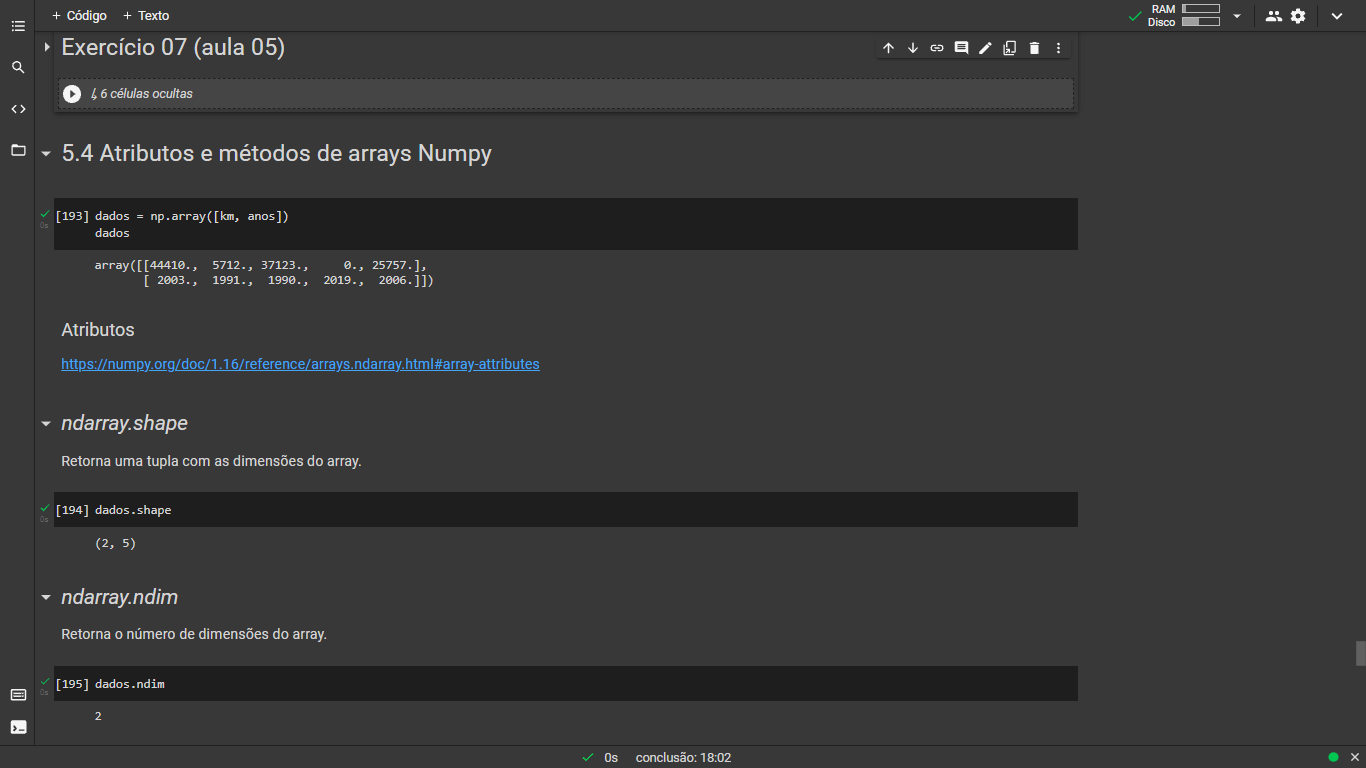The width and height of the screenshot is (1366, 768).
Task: Run cell [194] via its execution indicator
Action: [x=72, y=510]
